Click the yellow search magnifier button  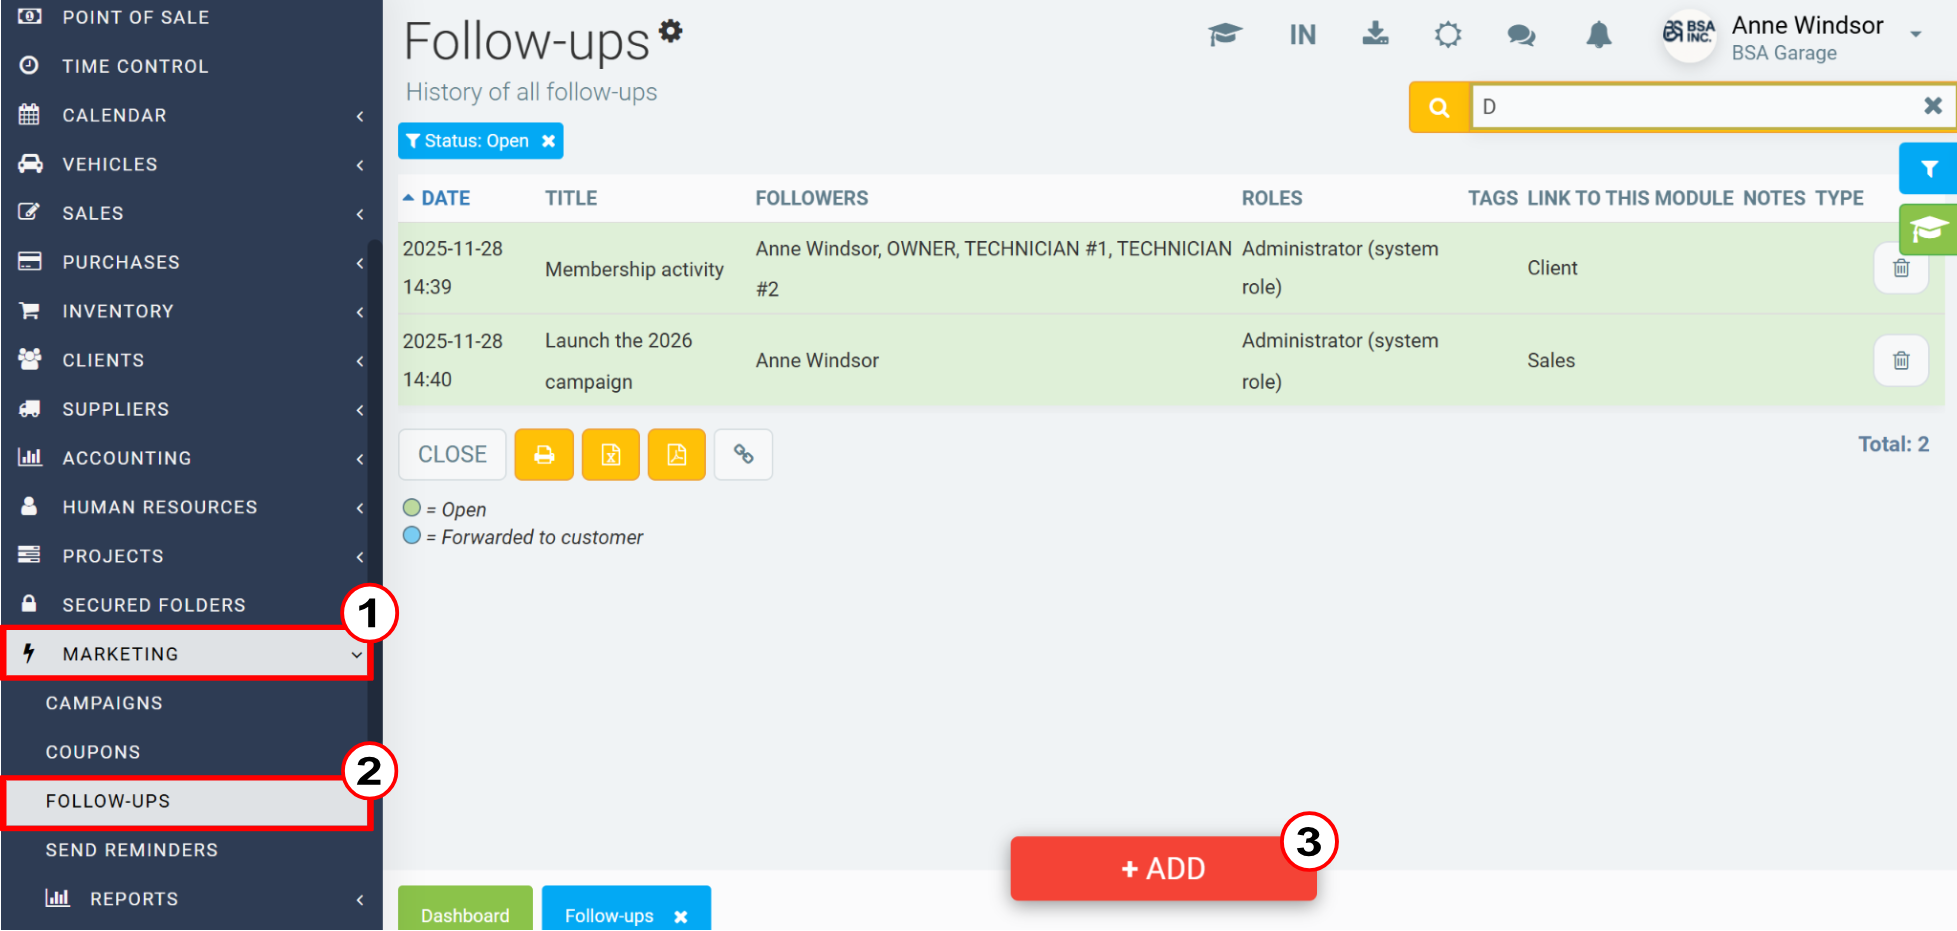(x=1439, y=107)
